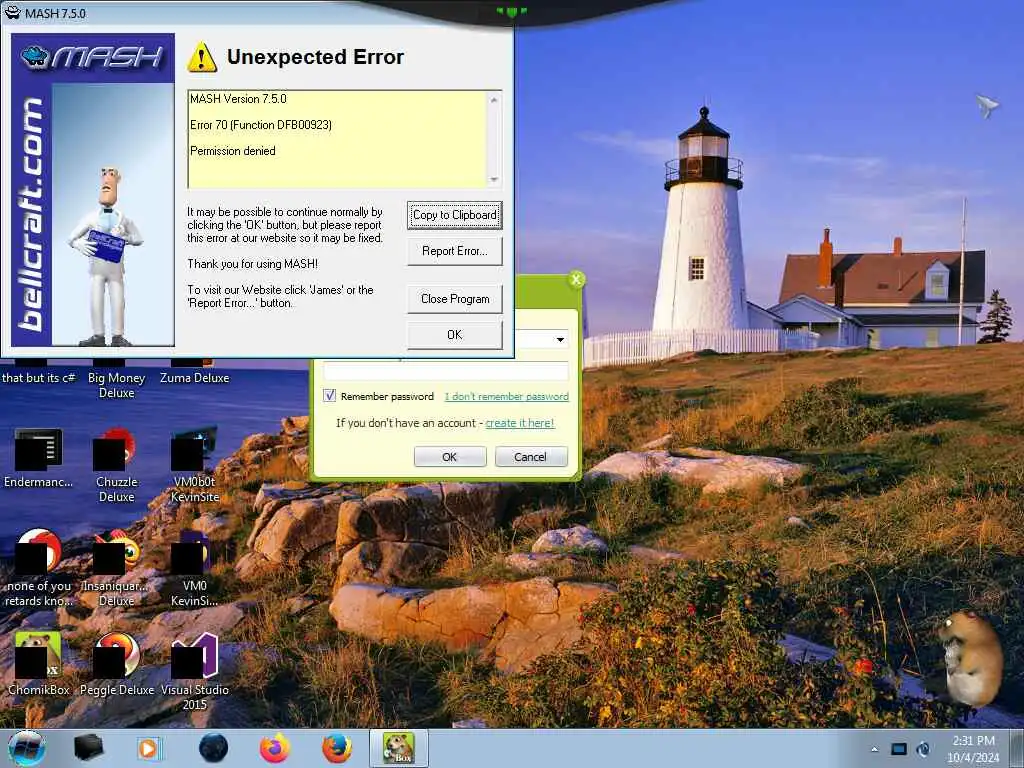Viewport: 1024px width, 768px height.
Task: Click the MASH logo banner
Action: pos(93,57)
